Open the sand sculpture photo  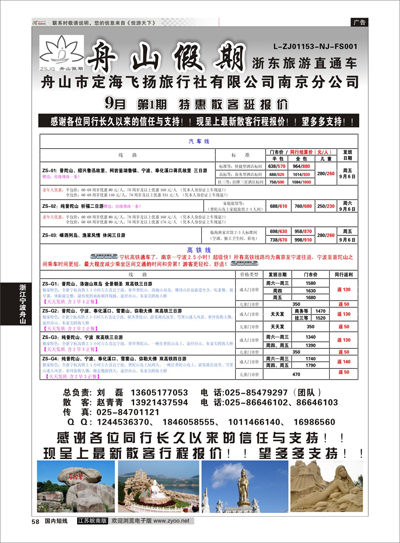pyautogui.click(x=327, y=487)
